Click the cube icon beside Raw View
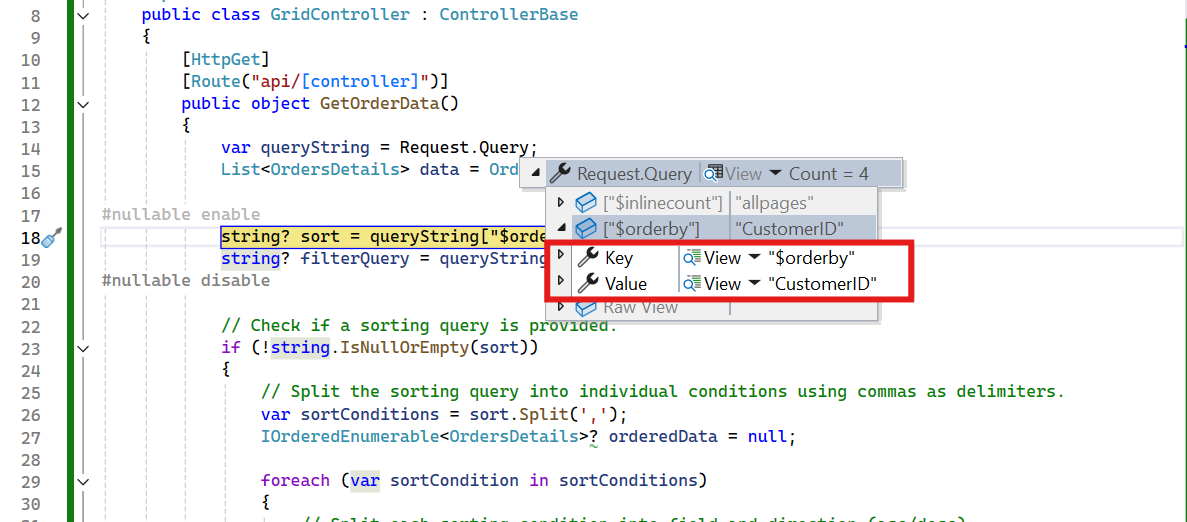This screenshot has width=1187, height=522. [x=586, y=307]
